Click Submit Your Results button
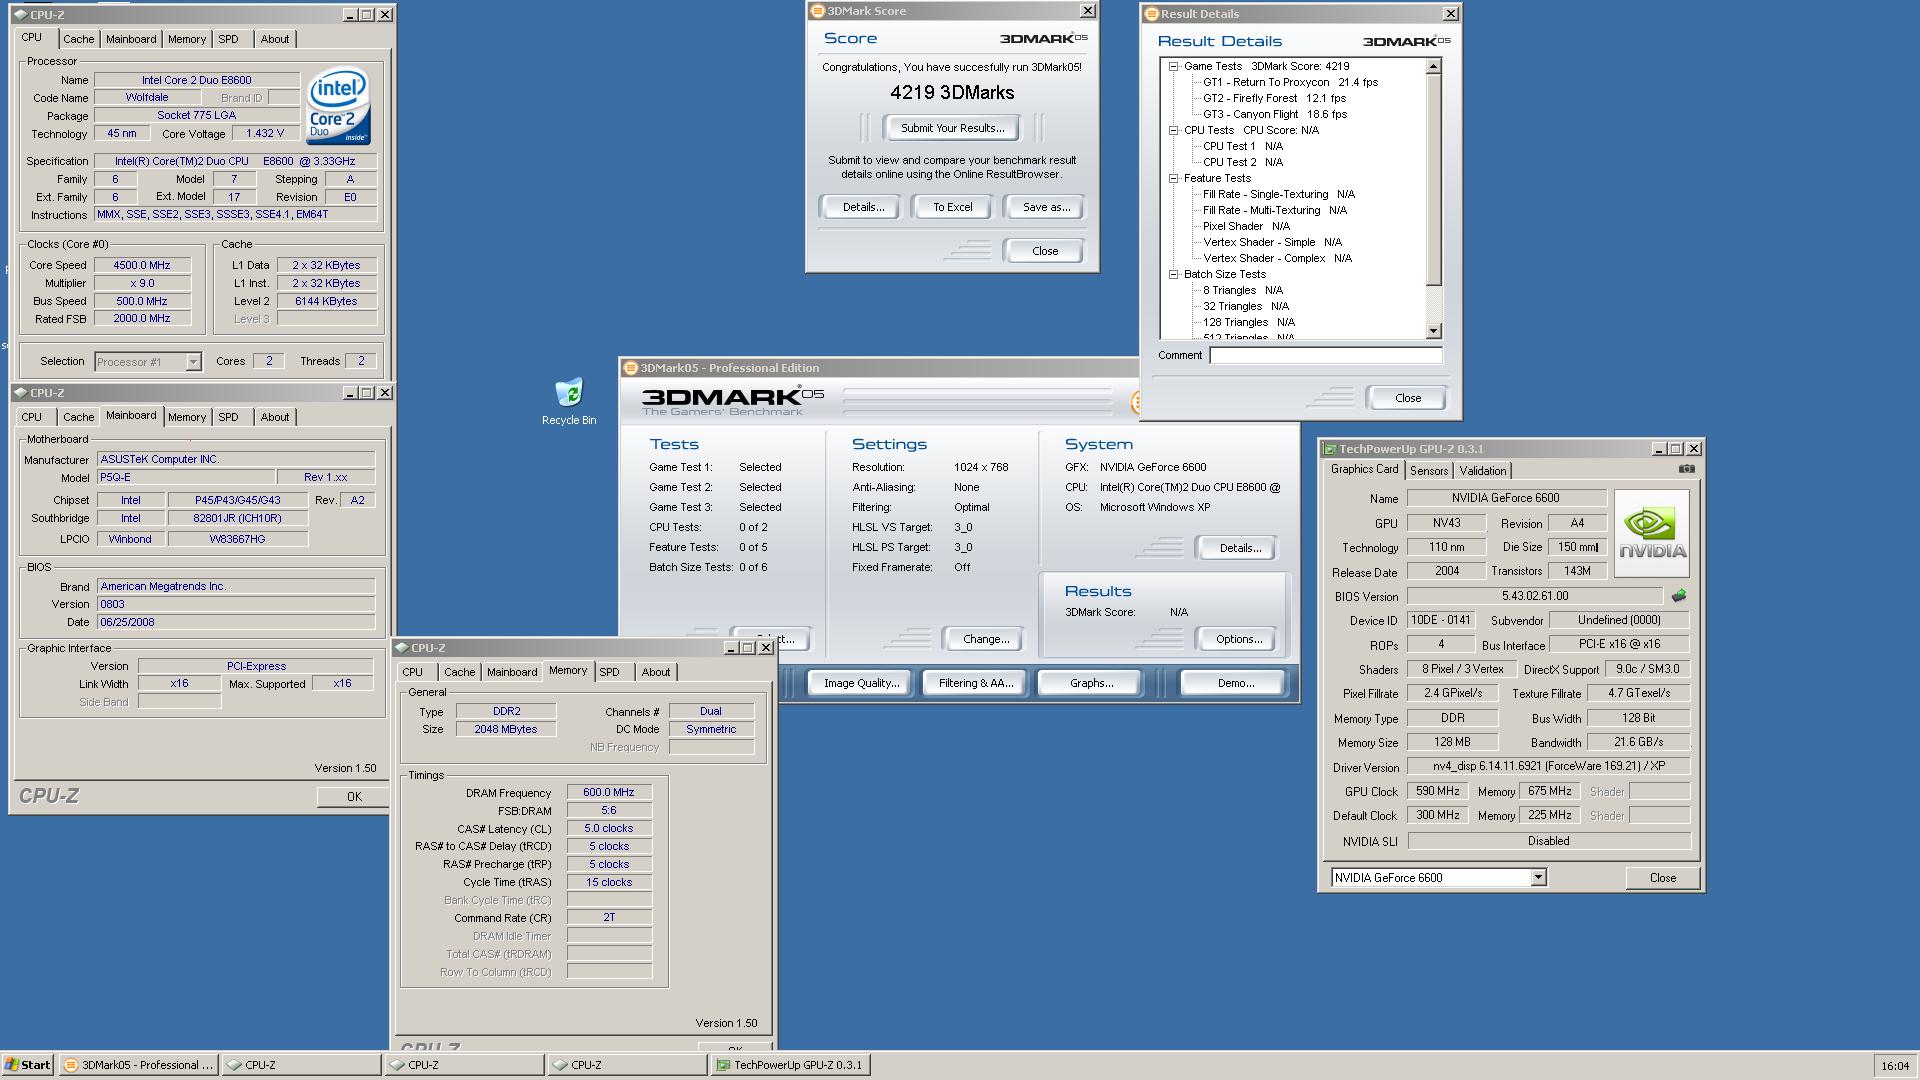Image resolution: width=1920 pixels, height=1080 pixels. tap(952, 128)
